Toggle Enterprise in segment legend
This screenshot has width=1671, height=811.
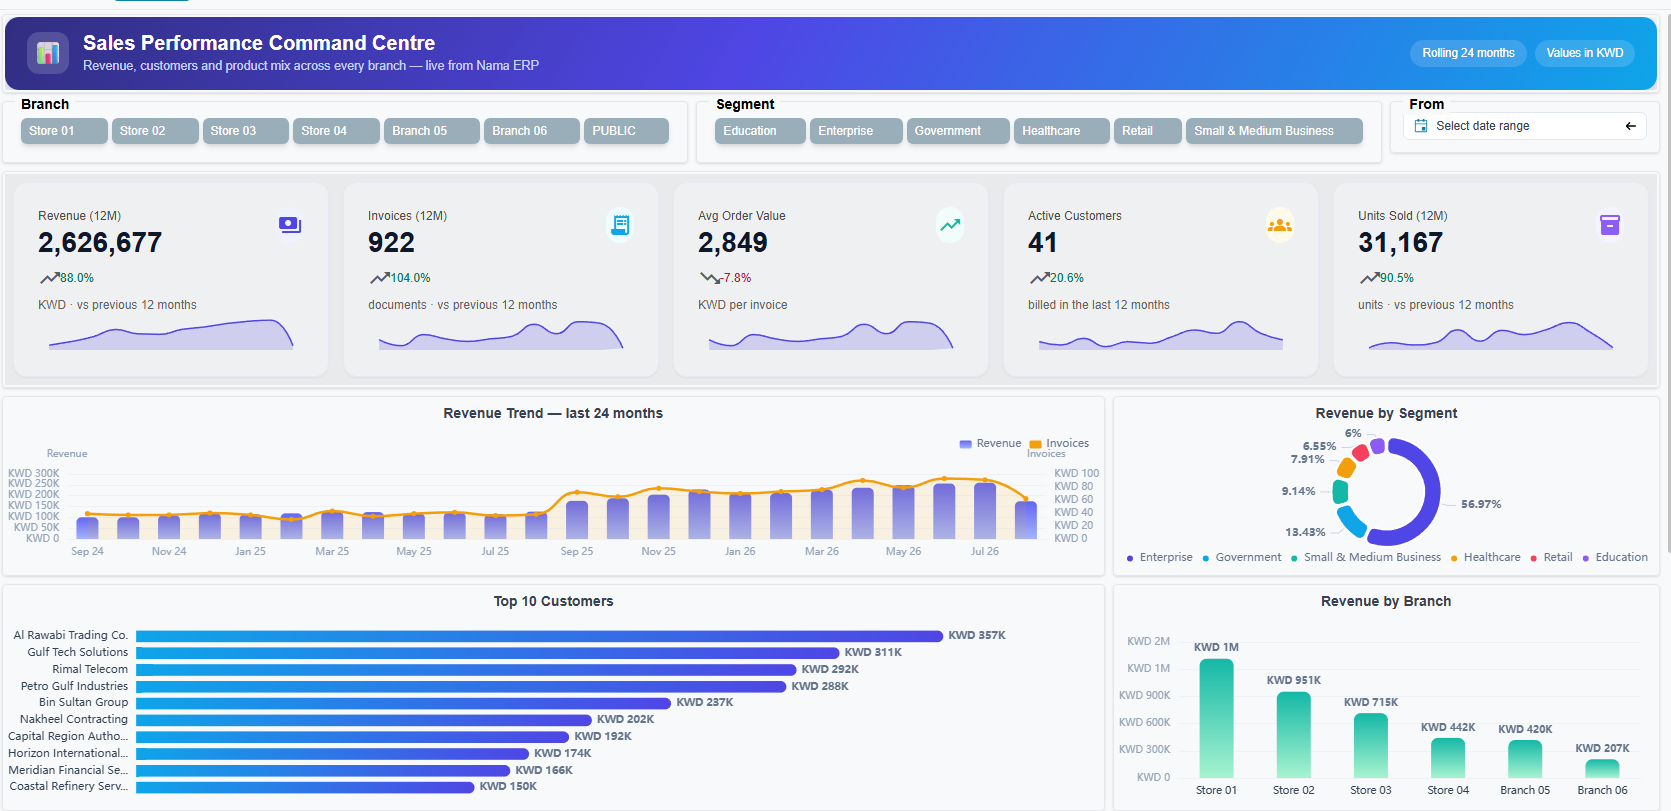click(1160, 558)
